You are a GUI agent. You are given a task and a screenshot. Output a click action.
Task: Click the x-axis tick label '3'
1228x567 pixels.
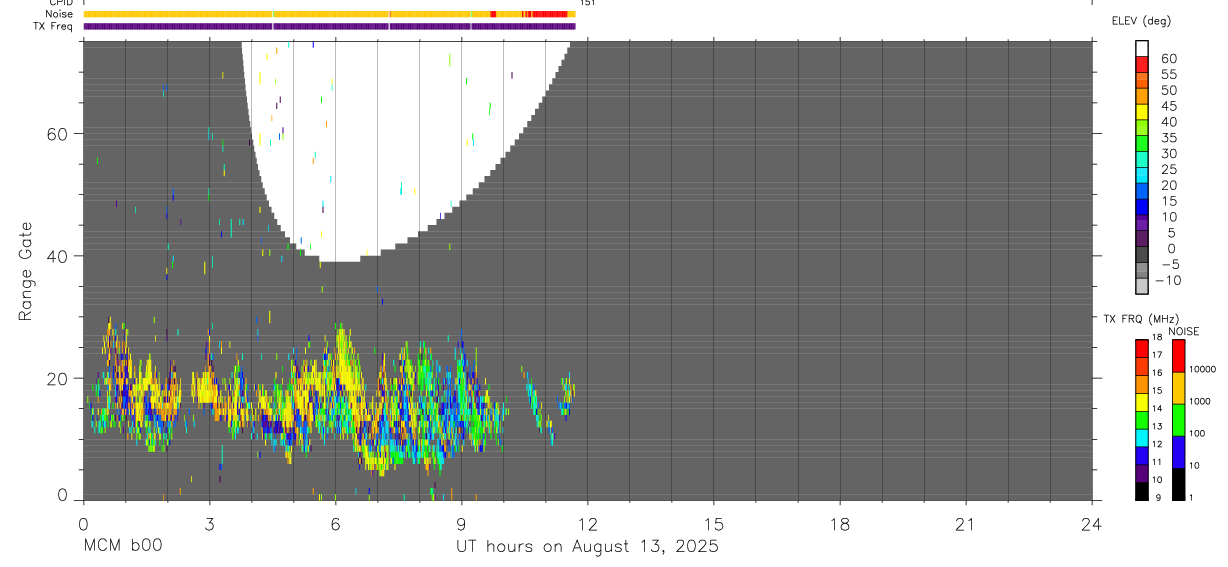point(209,523)
